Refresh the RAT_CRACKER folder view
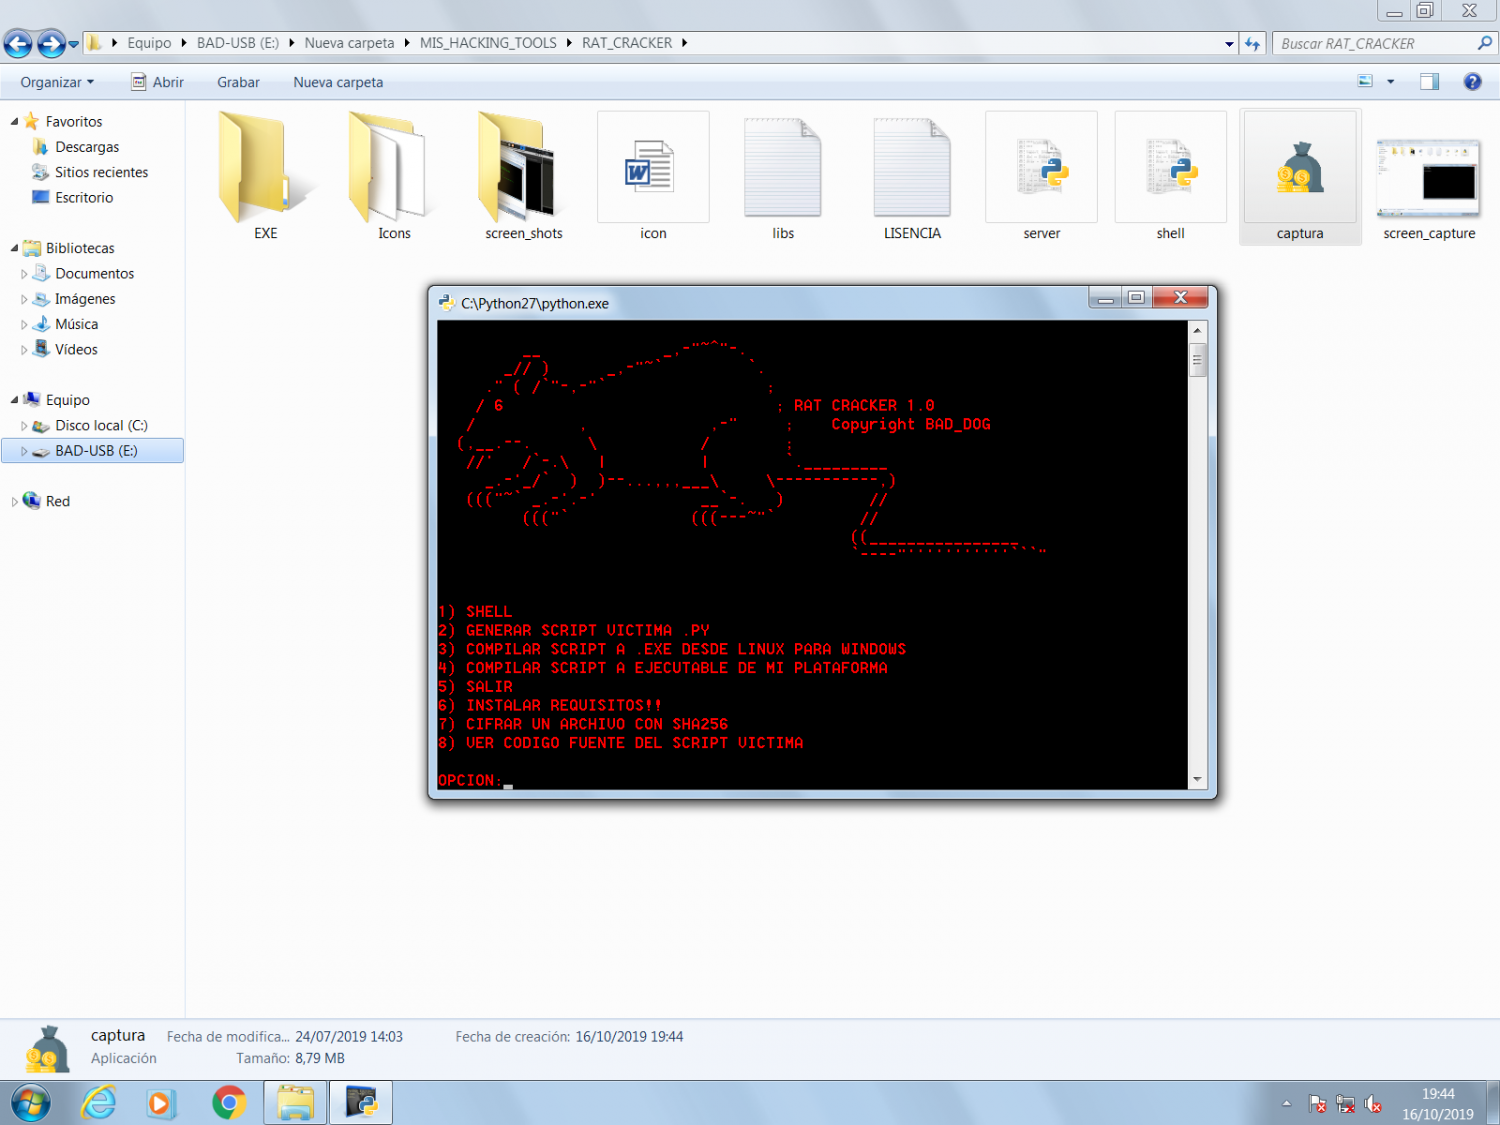The image size is (1500, 1125). click(1252, 44)
